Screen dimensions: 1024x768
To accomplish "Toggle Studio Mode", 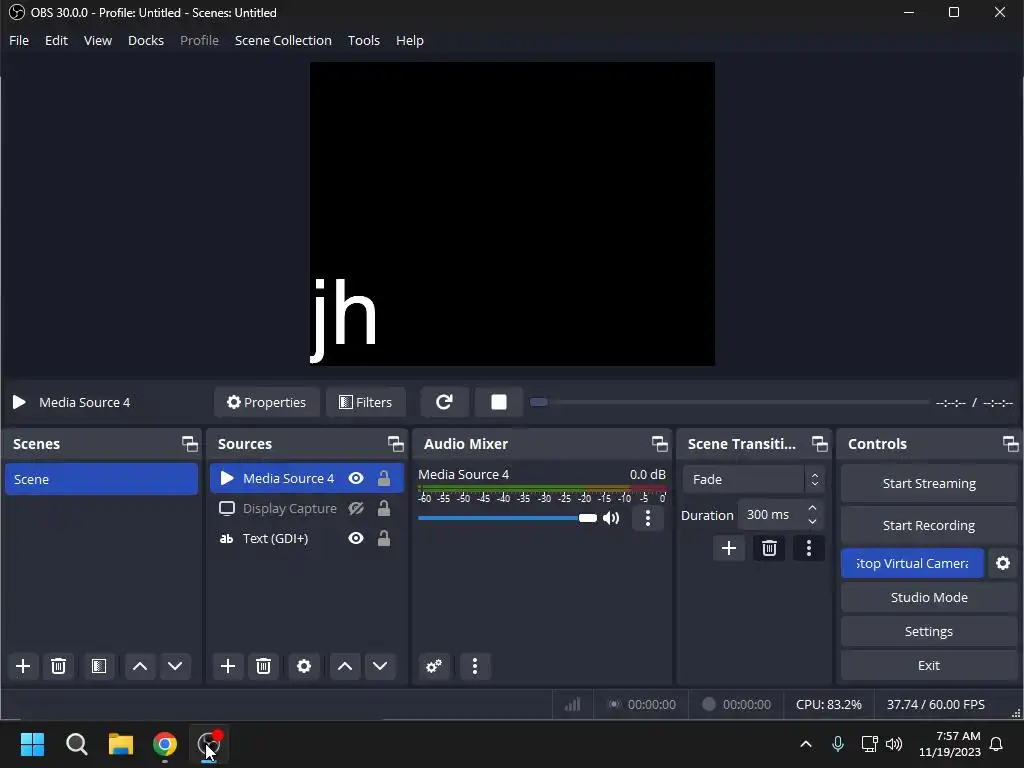I will point(929,597).
